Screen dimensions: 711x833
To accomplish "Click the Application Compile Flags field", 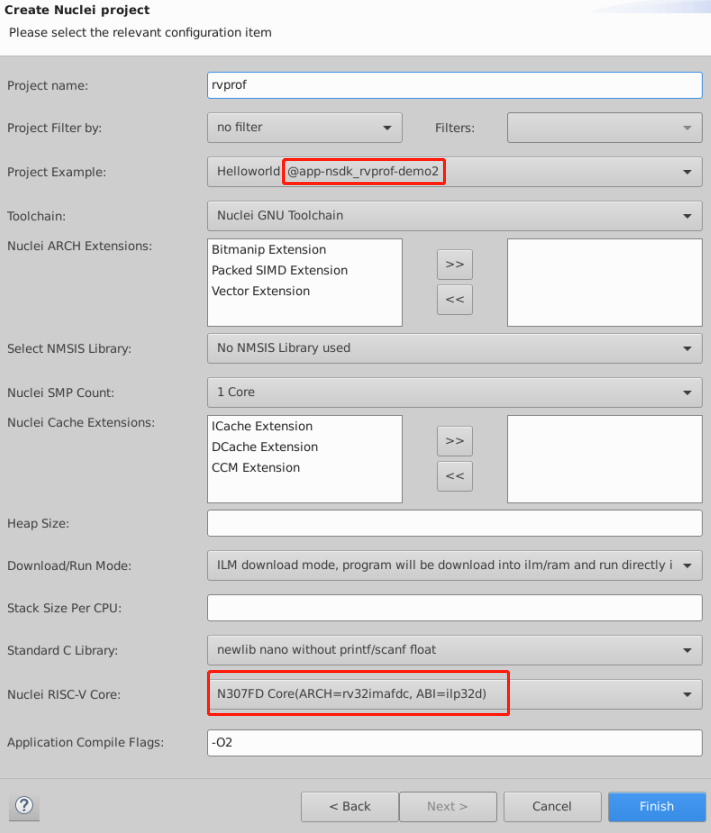I will click(455, 743).
